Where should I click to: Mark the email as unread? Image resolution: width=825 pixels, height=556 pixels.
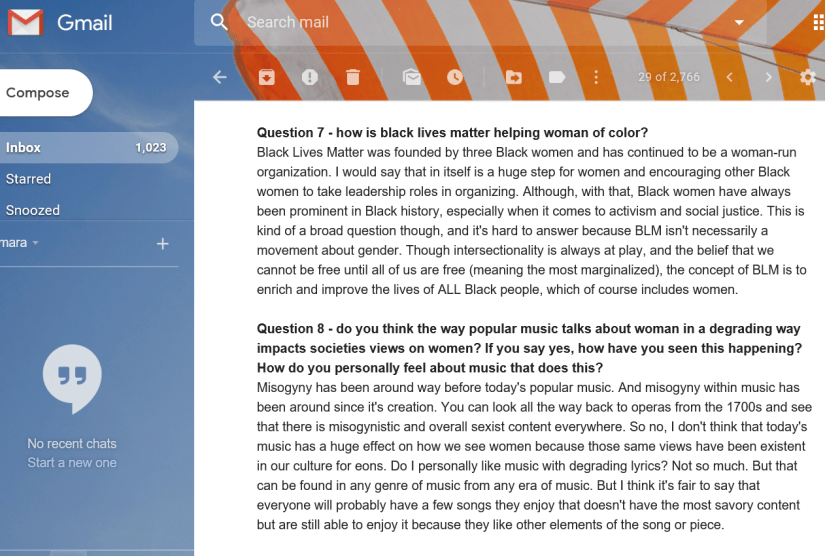point(412,77)
